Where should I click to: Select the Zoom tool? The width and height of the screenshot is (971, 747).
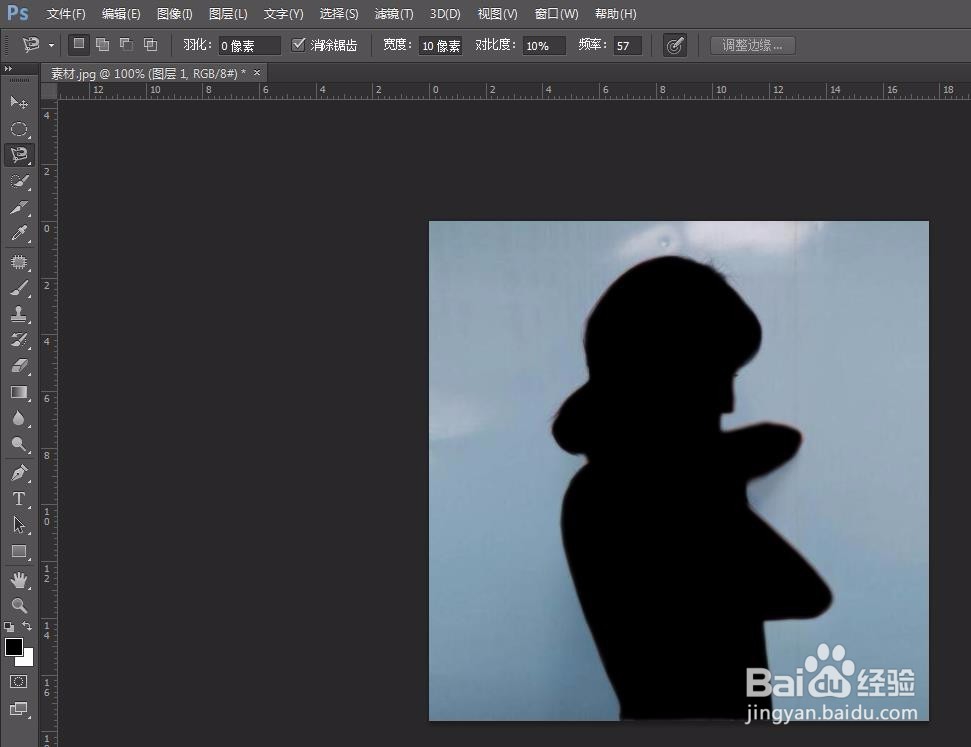click(19, 605)
